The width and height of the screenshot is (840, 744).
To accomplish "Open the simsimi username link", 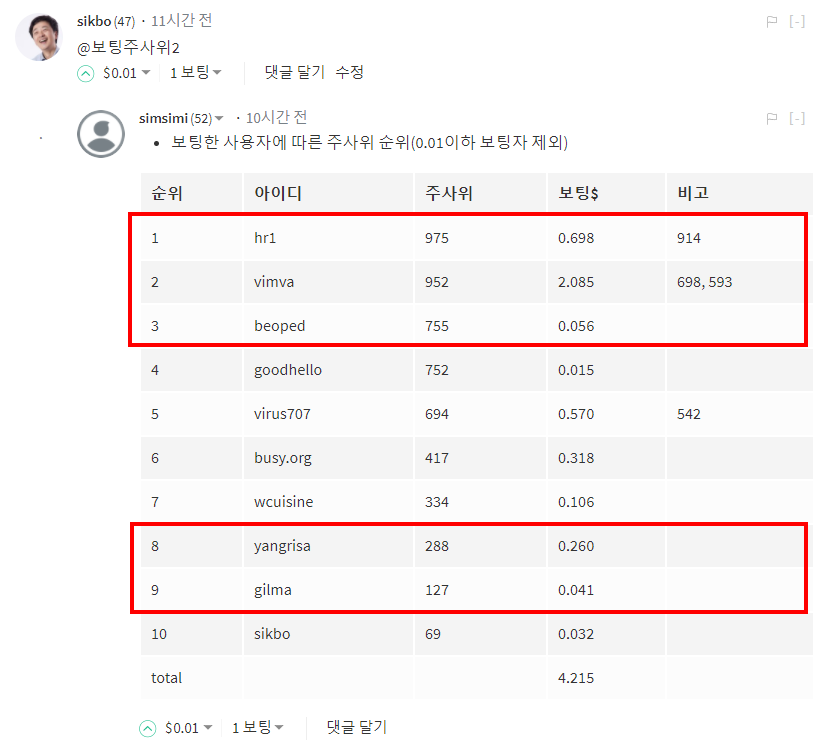I will point(163,118).
